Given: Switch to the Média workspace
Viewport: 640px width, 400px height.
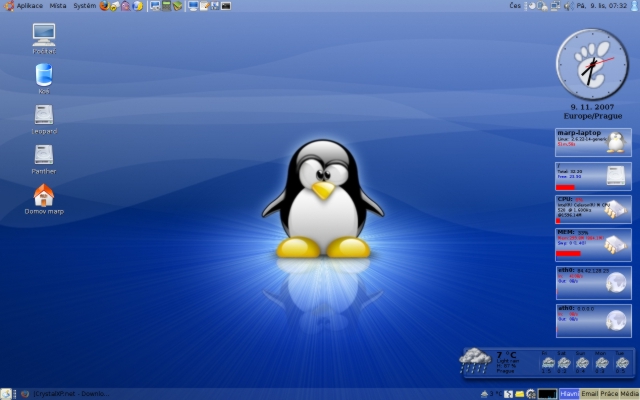Looking at the screenshot, I should (x=629, y=394).
